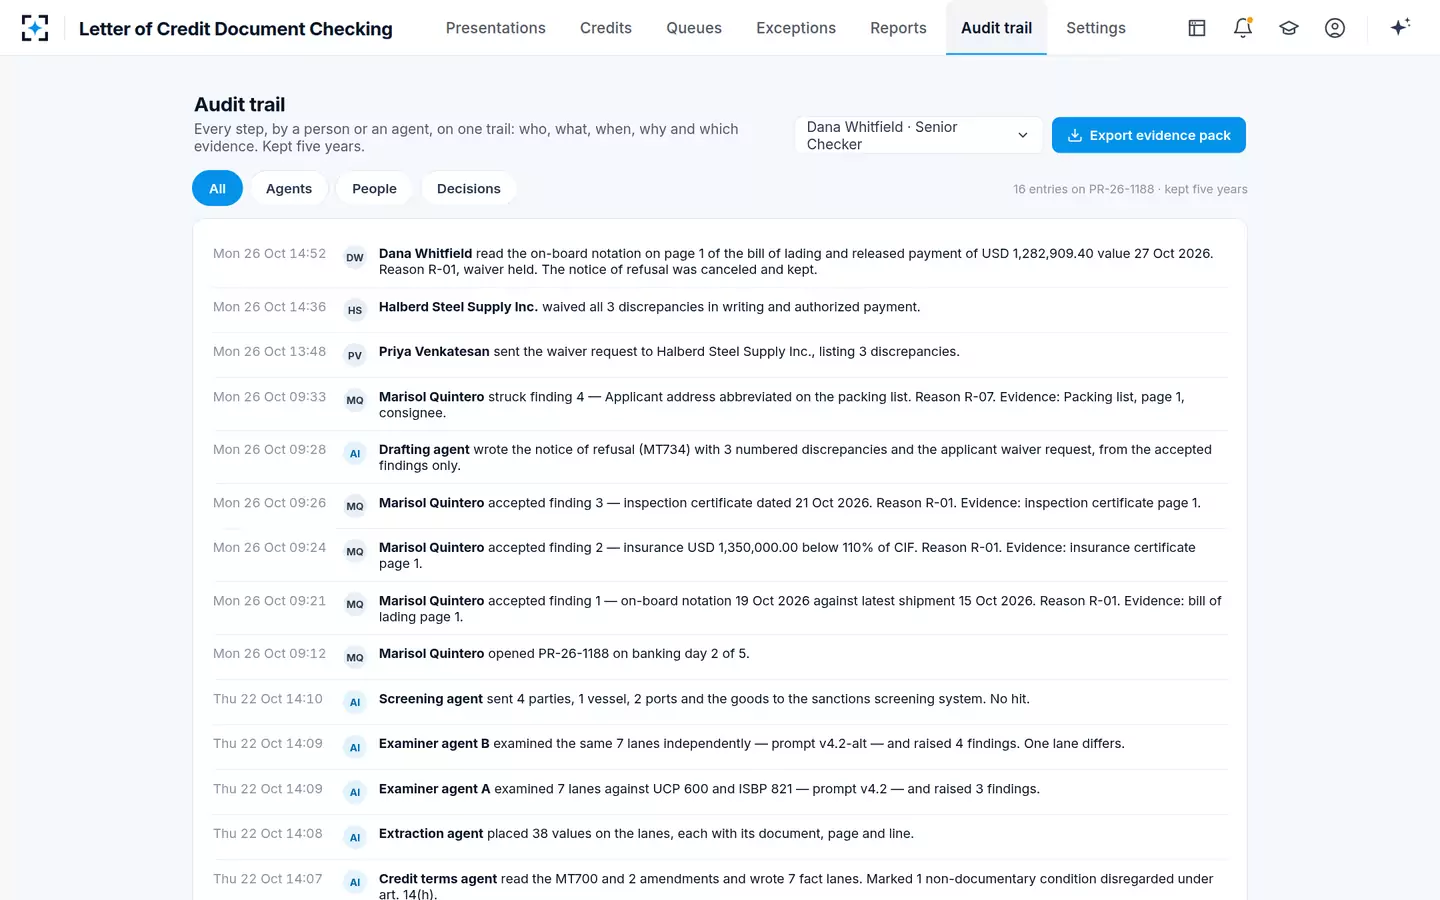
Task: Click the Priya Venkatesan waiver request entry
Action: click(x=720, y=355)
